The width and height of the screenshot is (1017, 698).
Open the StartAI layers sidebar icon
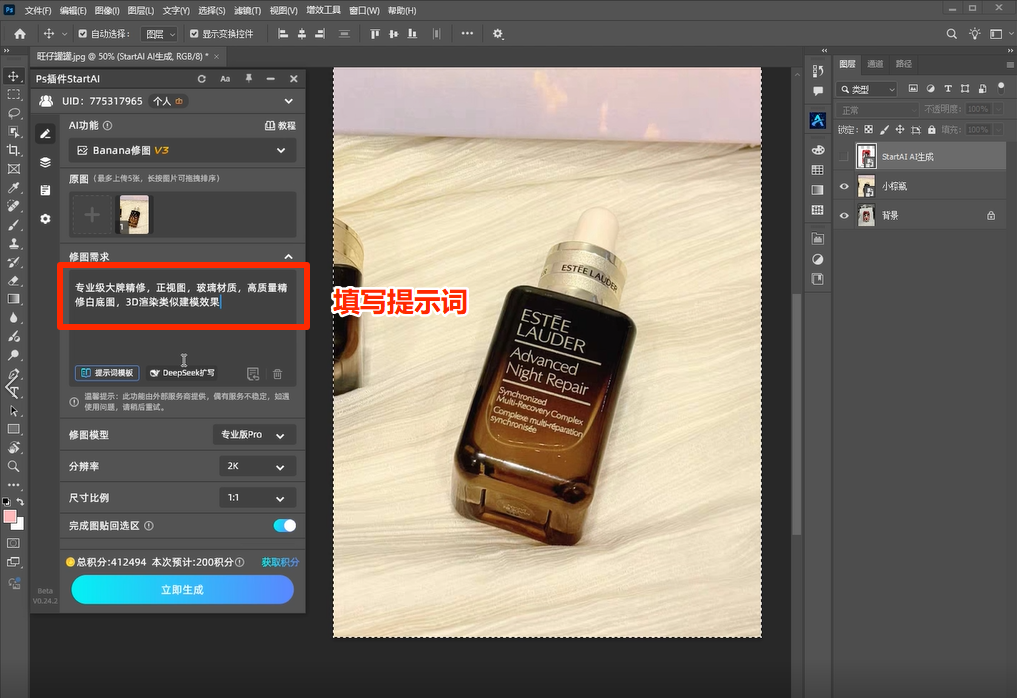coord(45,162)
